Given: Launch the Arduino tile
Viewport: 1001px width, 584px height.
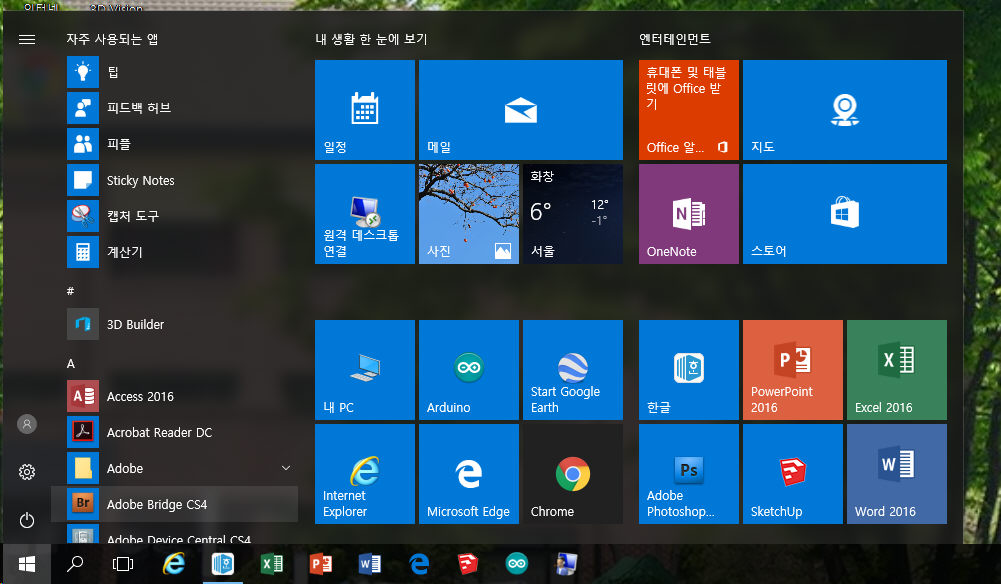Looking at the screenshot, I should click(469, 370).
